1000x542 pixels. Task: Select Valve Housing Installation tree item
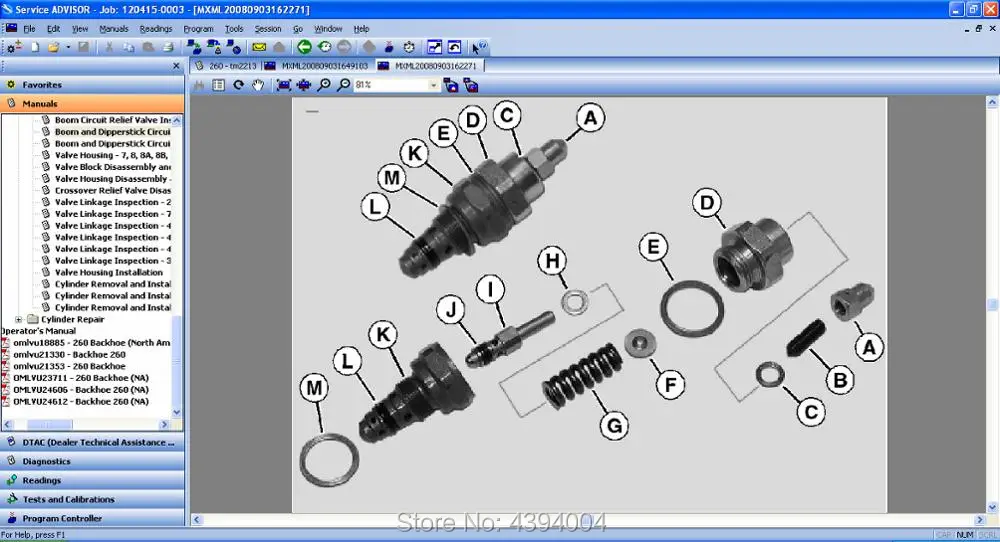pos(108,272)
